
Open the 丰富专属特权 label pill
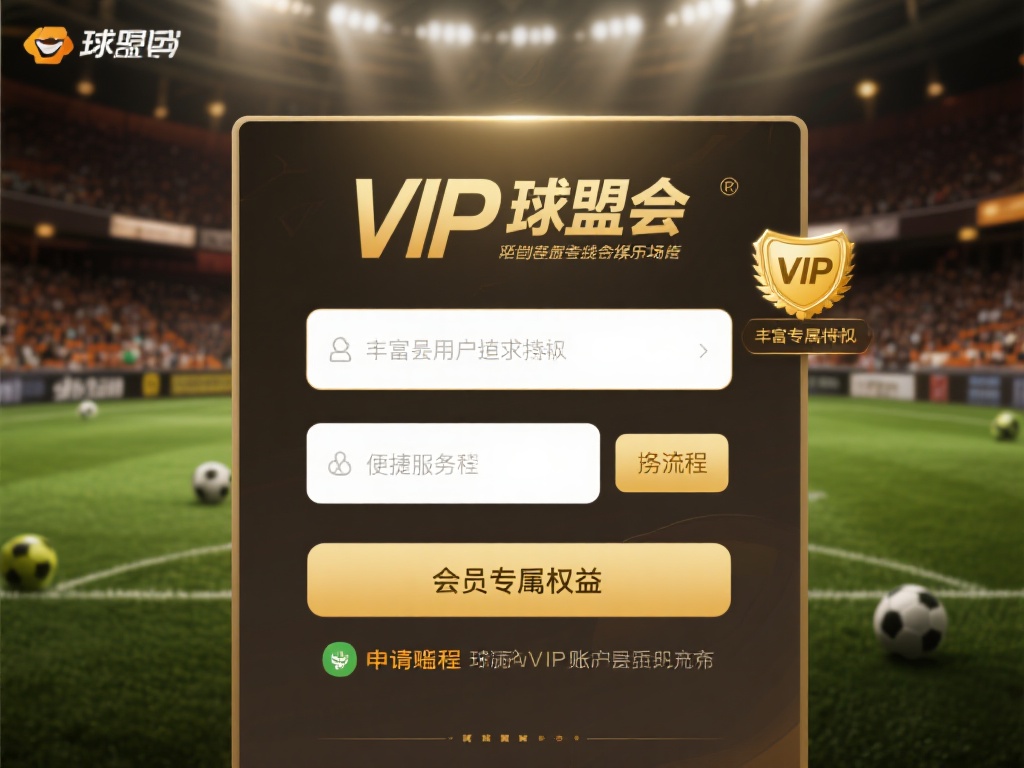(805, 336)
